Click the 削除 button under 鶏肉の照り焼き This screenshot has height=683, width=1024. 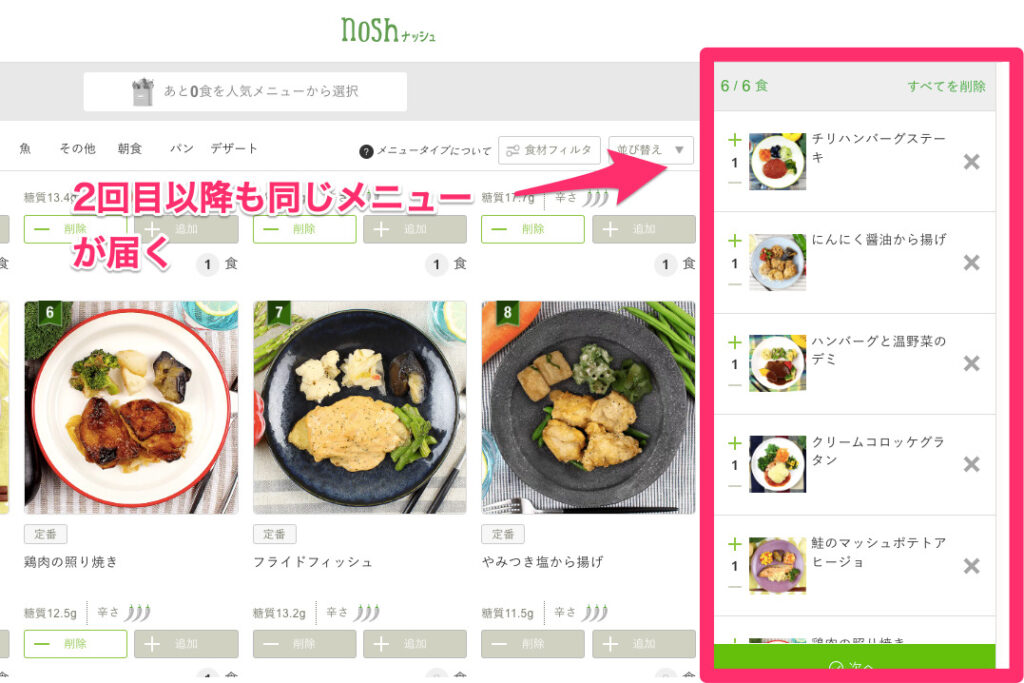tap(76, 644)
